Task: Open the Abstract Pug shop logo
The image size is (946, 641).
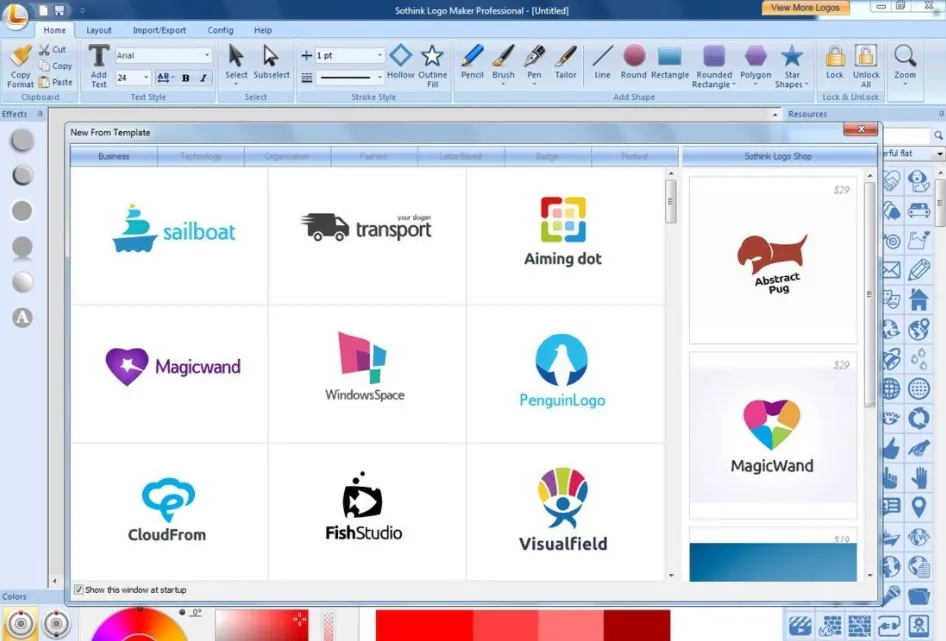Action: 773,260
